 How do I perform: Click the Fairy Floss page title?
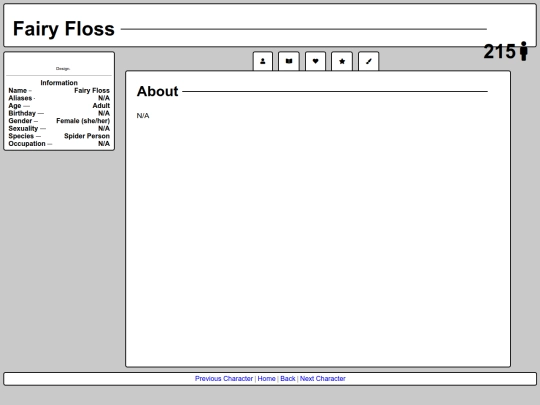pyautogui.click(x=64, y=29)
